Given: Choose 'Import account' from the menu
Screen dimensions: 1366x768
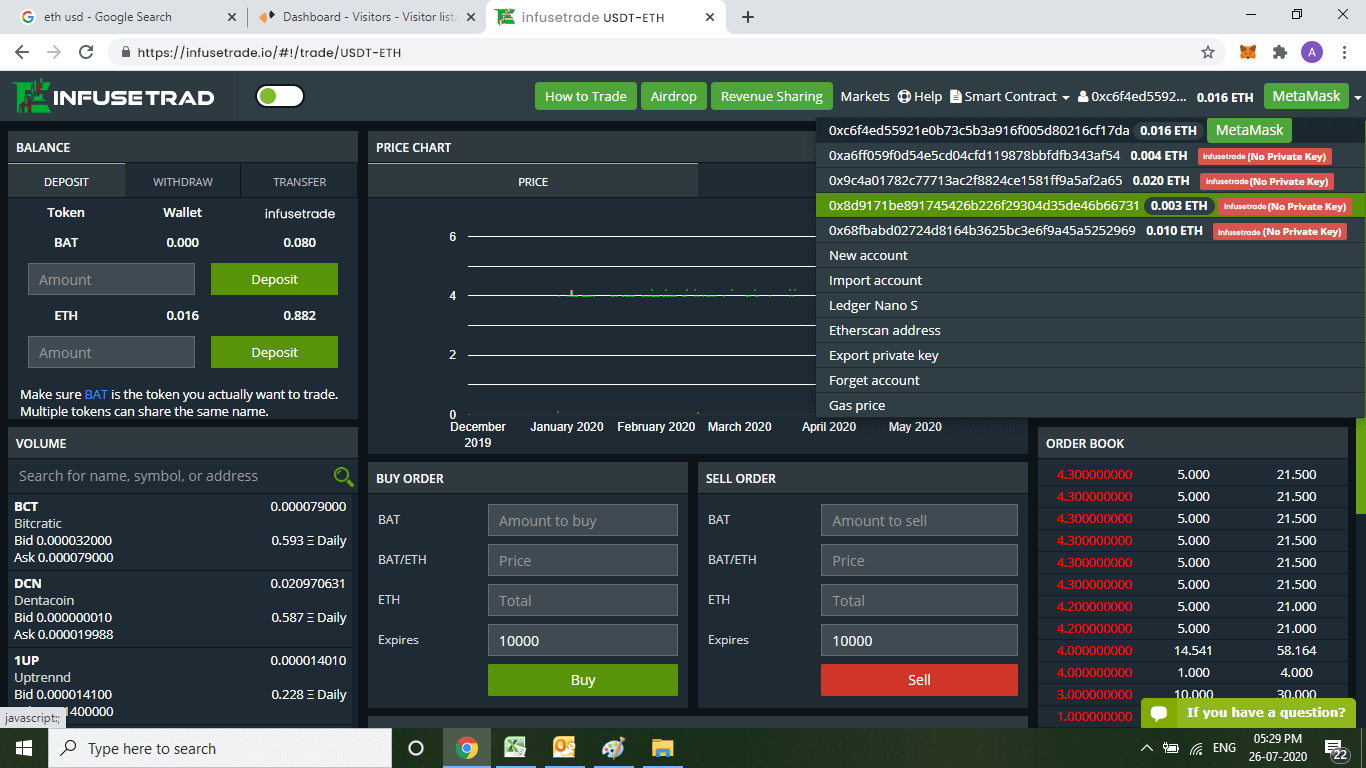Looking at the screenshot, I should (x=1090, y=280).
